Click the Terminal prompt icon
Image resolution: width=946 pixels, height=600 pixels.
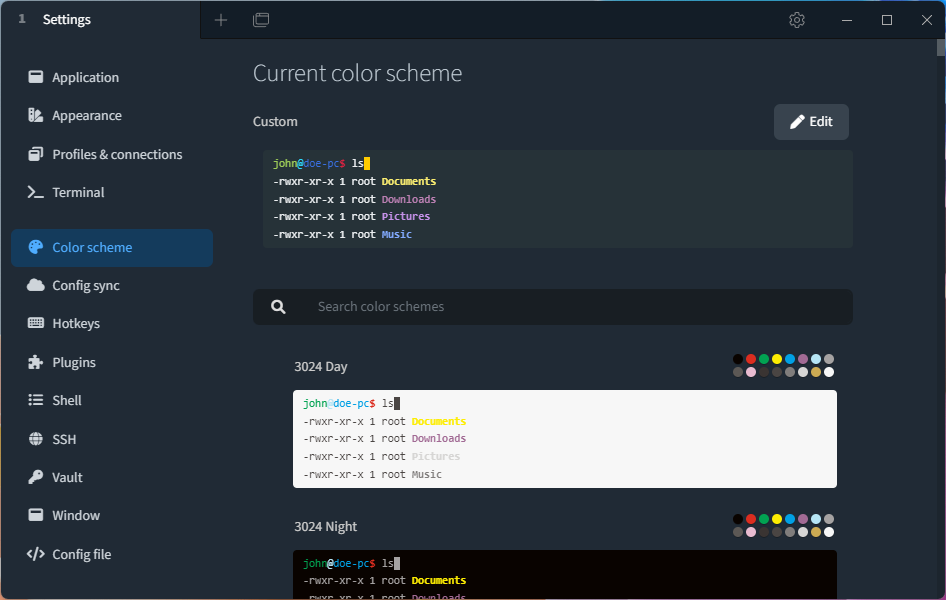(36, 192)
